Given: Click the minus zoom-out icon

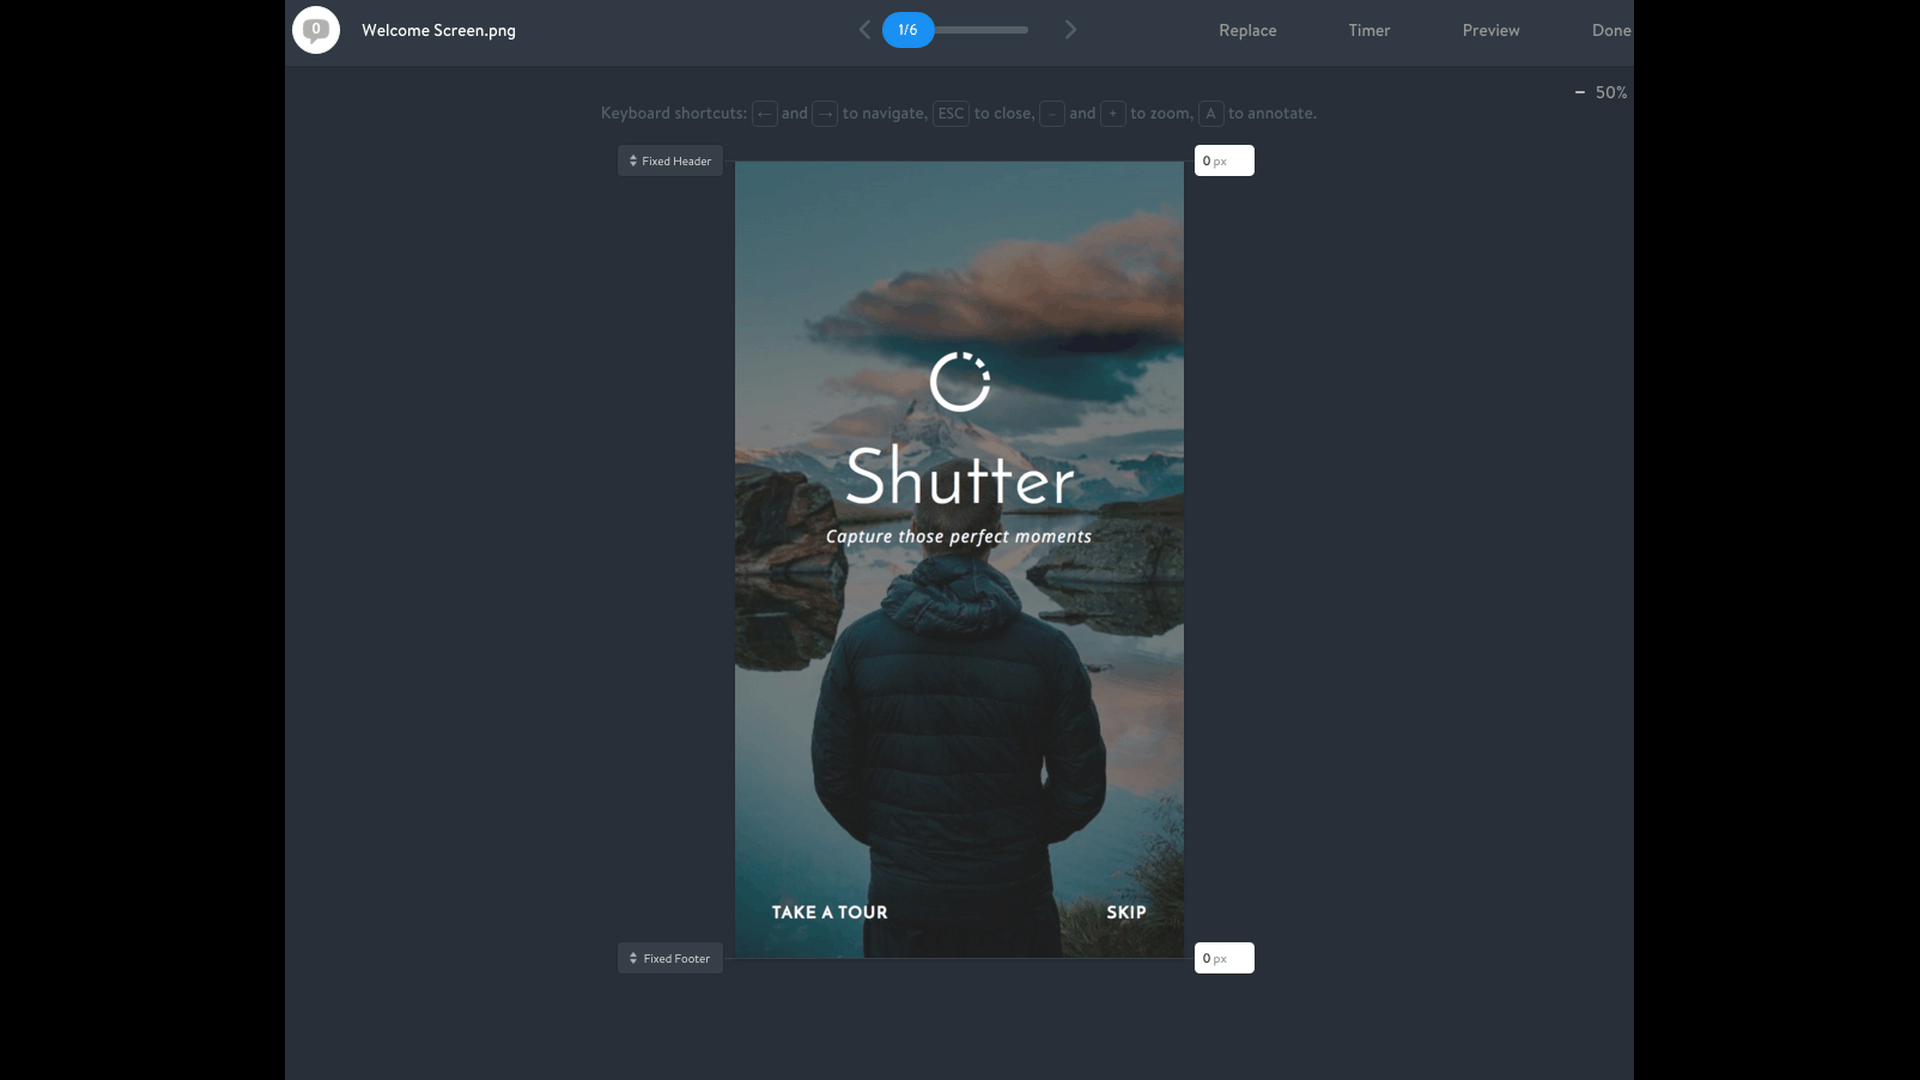Looking at the screenshot, I should pos(1580,92).
